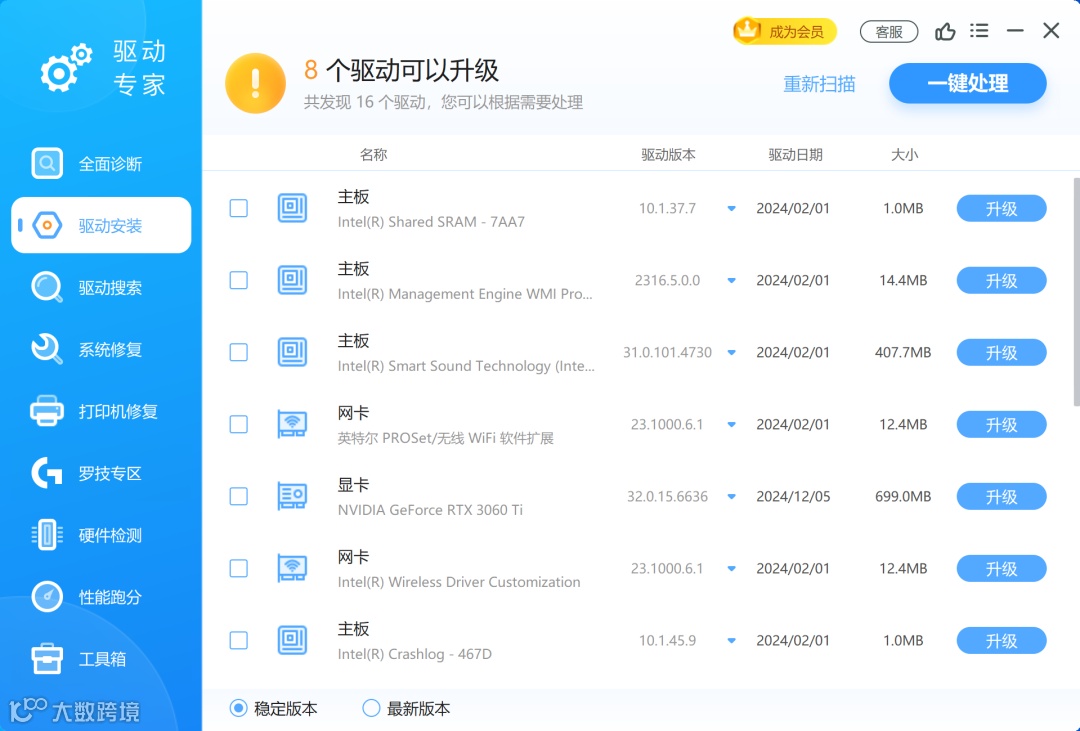This screenshot has height=731, width=1080.
Task: Expand version dropdown next to 2316.5.0.0
Action: [731, 280]
